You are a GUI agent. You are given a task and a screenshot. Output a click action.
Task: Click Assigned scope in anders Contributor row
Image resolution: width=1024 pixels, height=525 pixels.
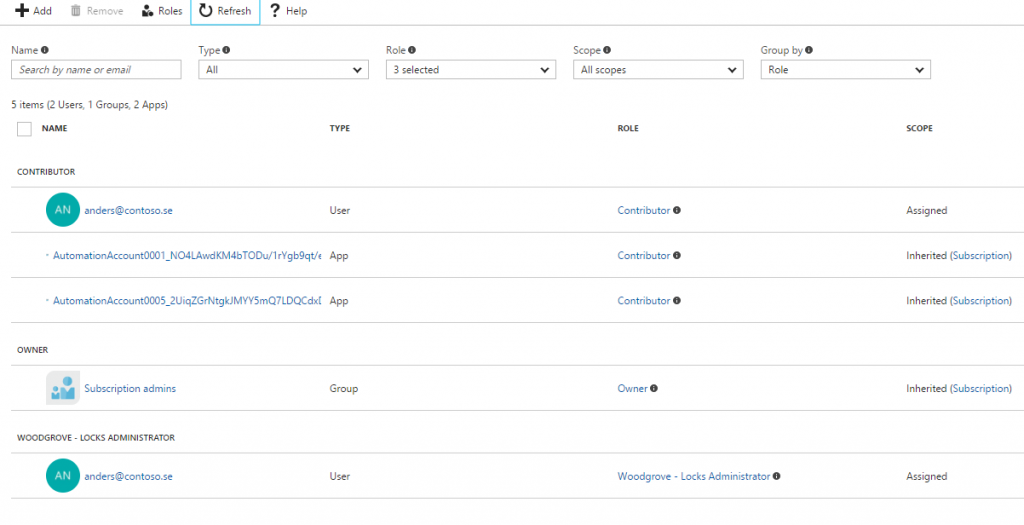click(x=927, y=210)
